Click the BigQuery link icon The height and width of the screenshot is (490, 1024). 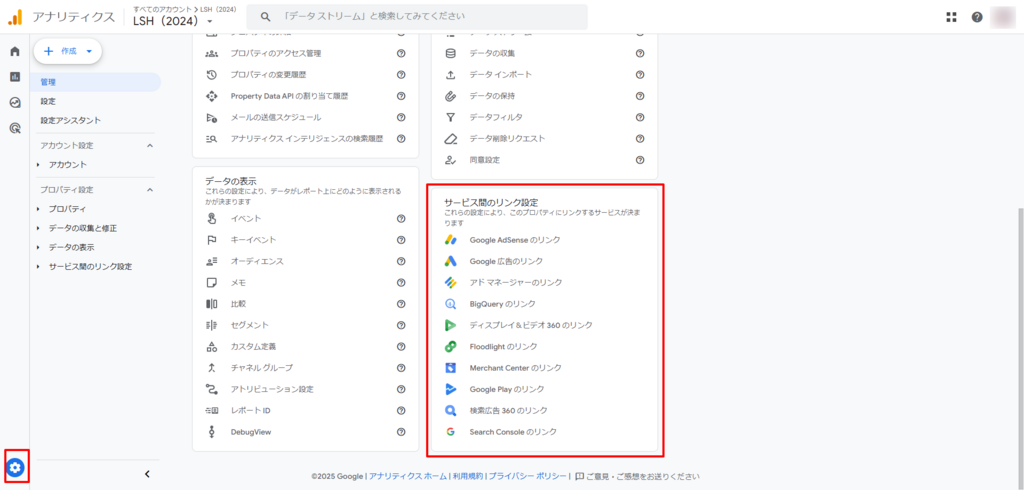[450, 304]
